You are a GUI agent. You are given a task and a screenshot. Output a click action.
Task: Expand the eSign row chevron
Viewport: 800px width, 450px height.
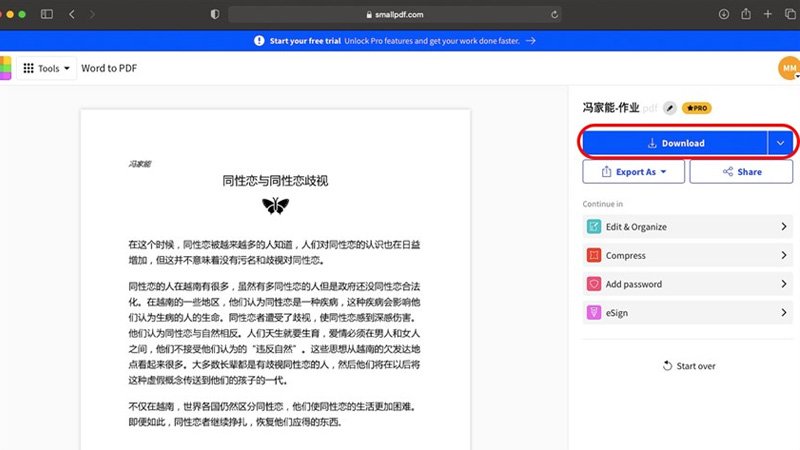point(784,312)
